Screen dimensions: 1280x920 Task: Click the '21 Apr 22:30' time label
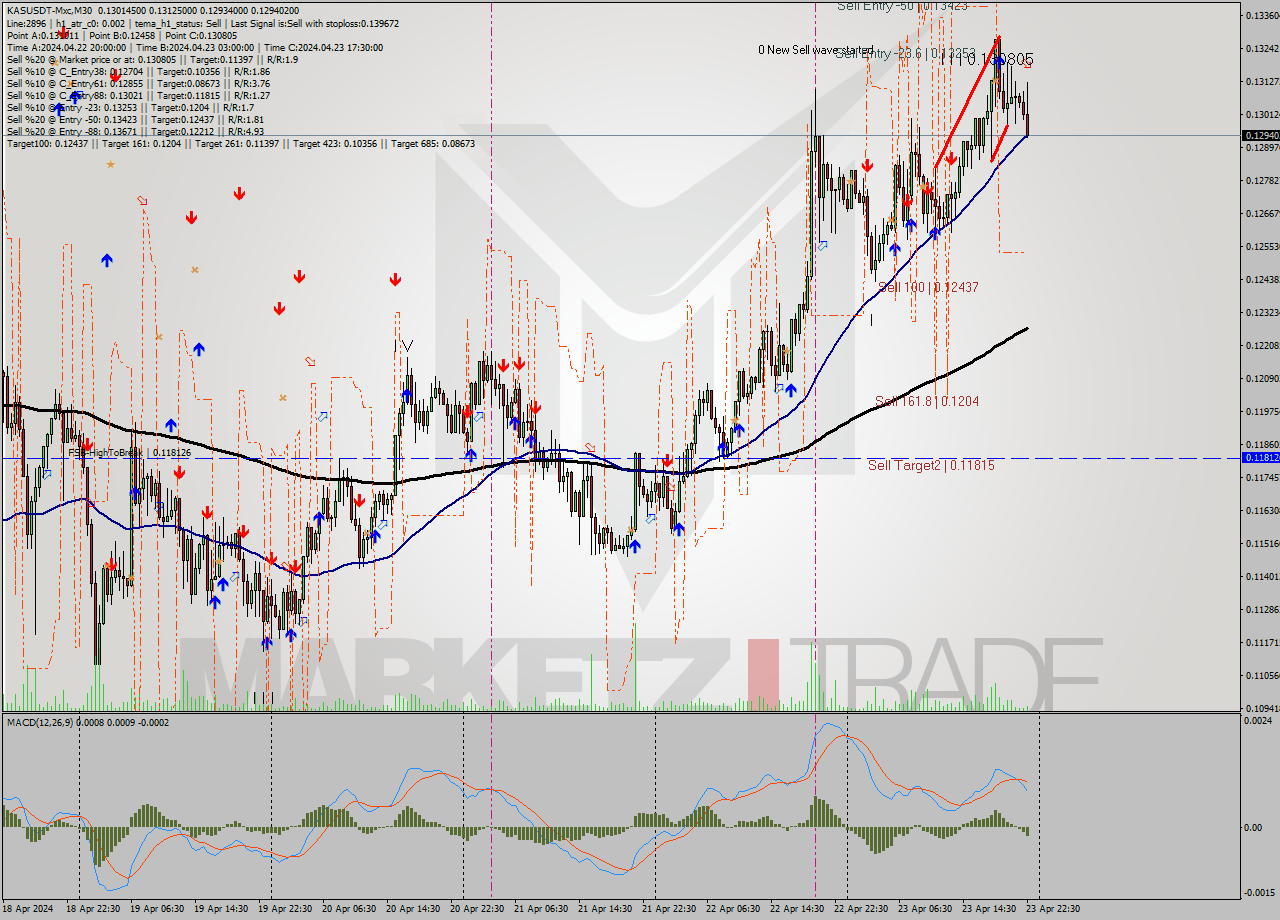(x=668, y=909)
